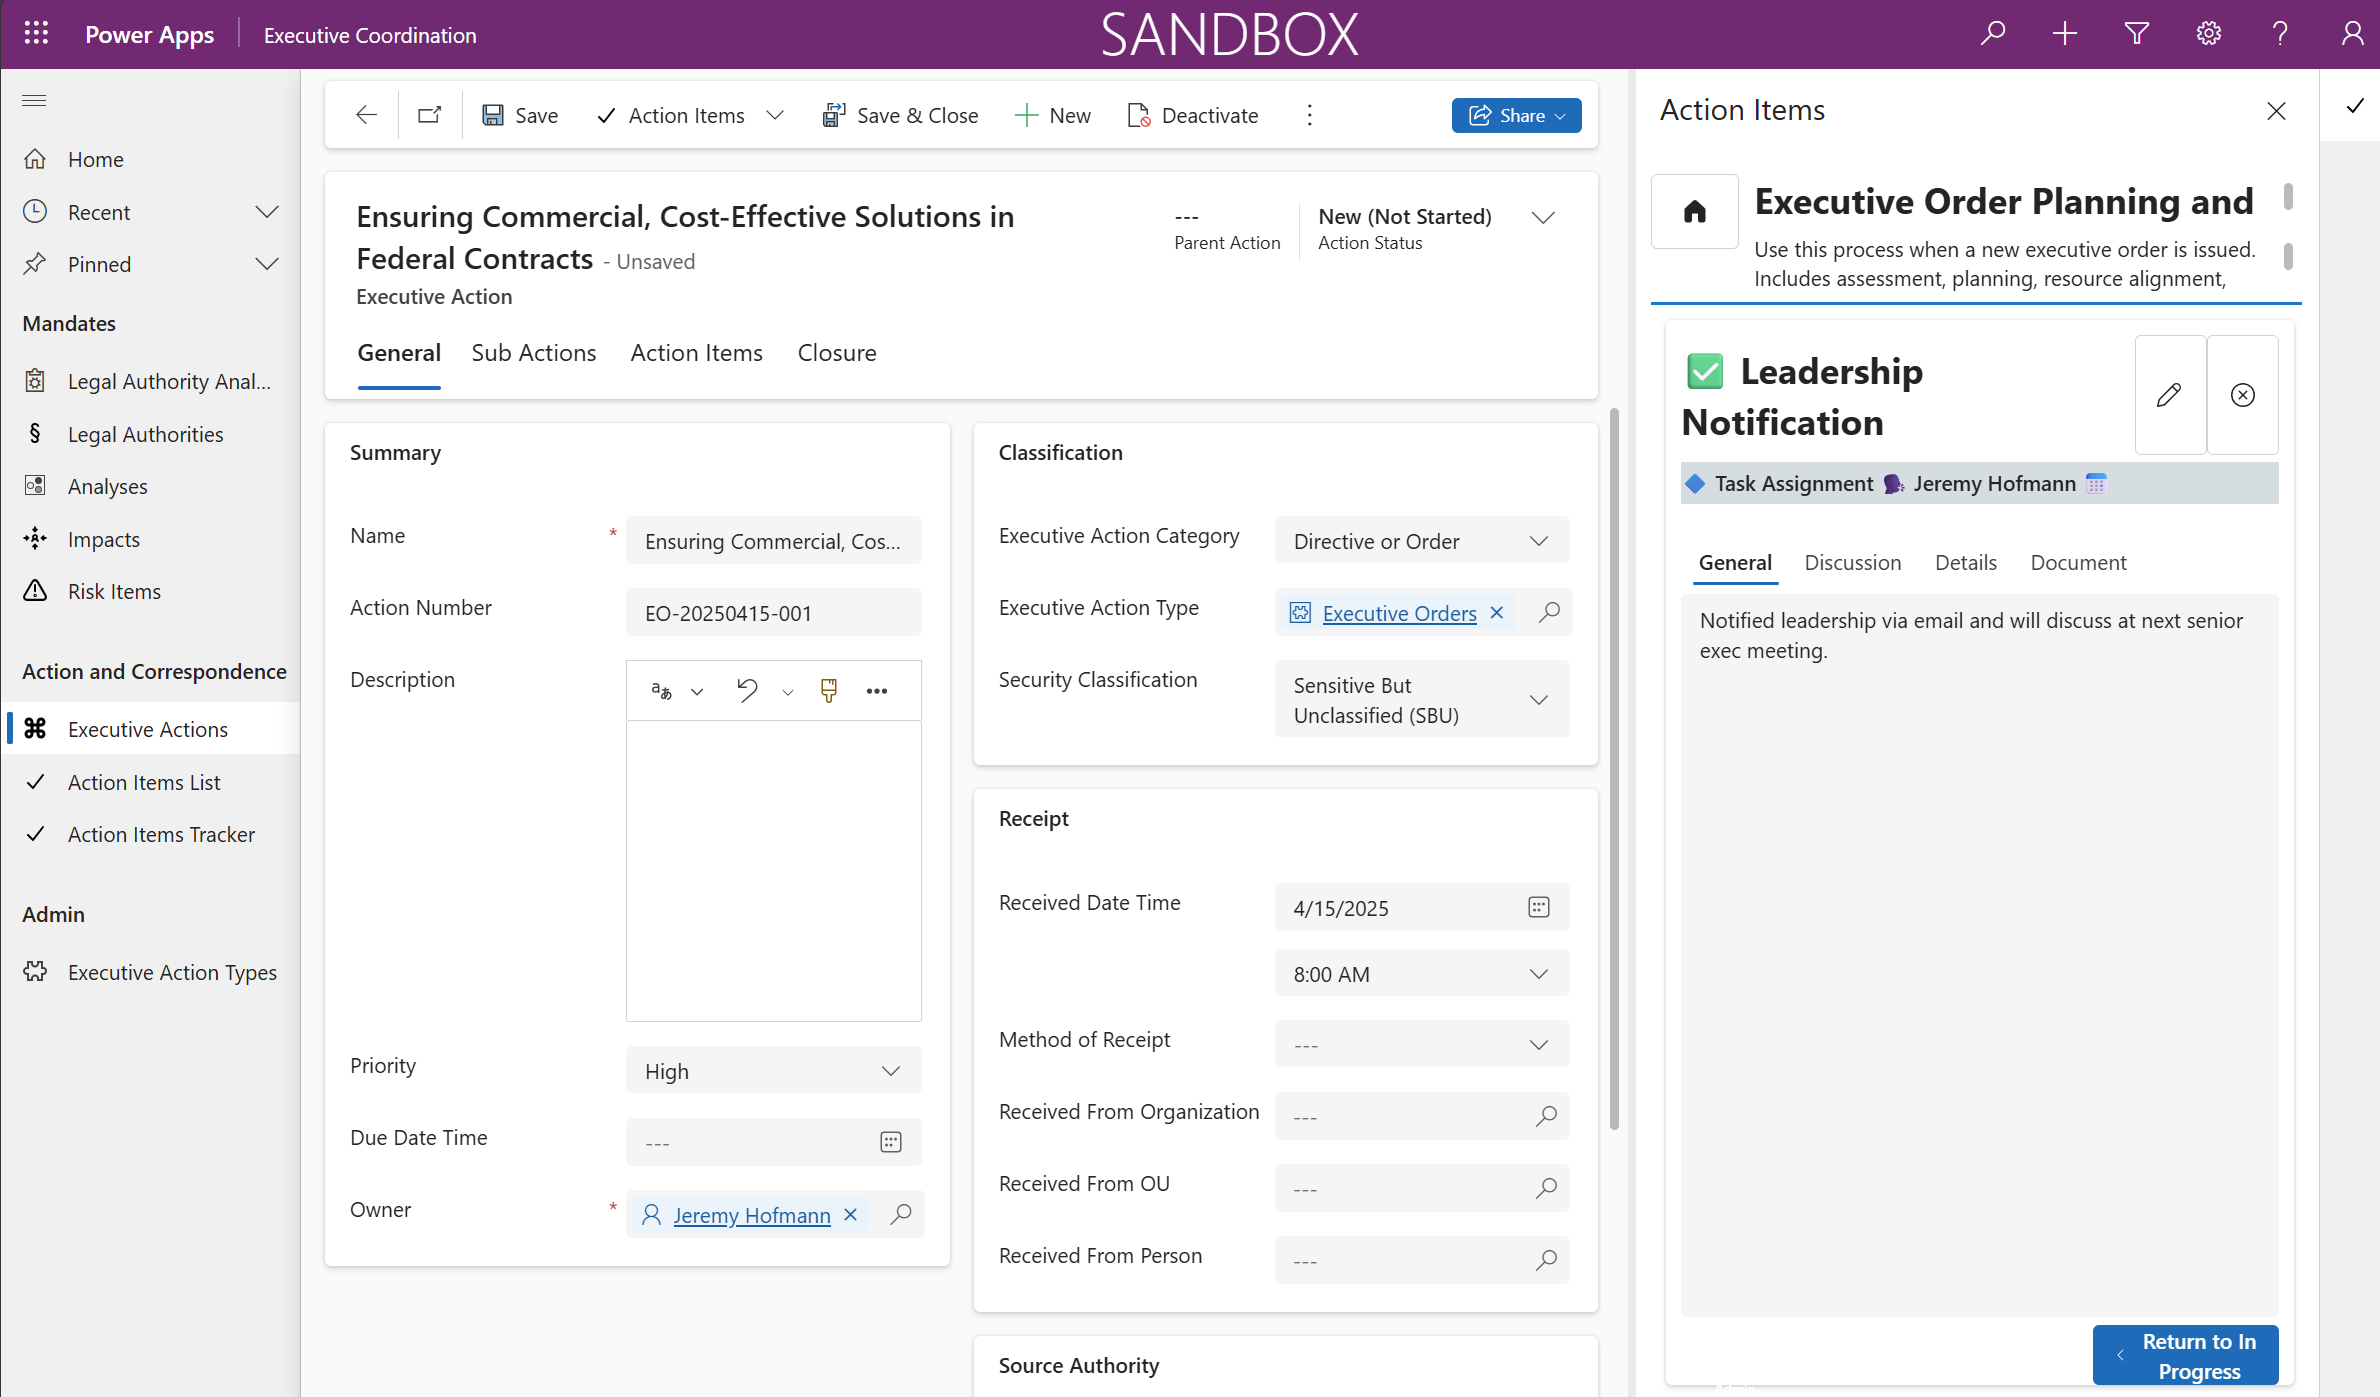
Task: Expand the header fields chevron by Action Status
Action: point(1543,218)
